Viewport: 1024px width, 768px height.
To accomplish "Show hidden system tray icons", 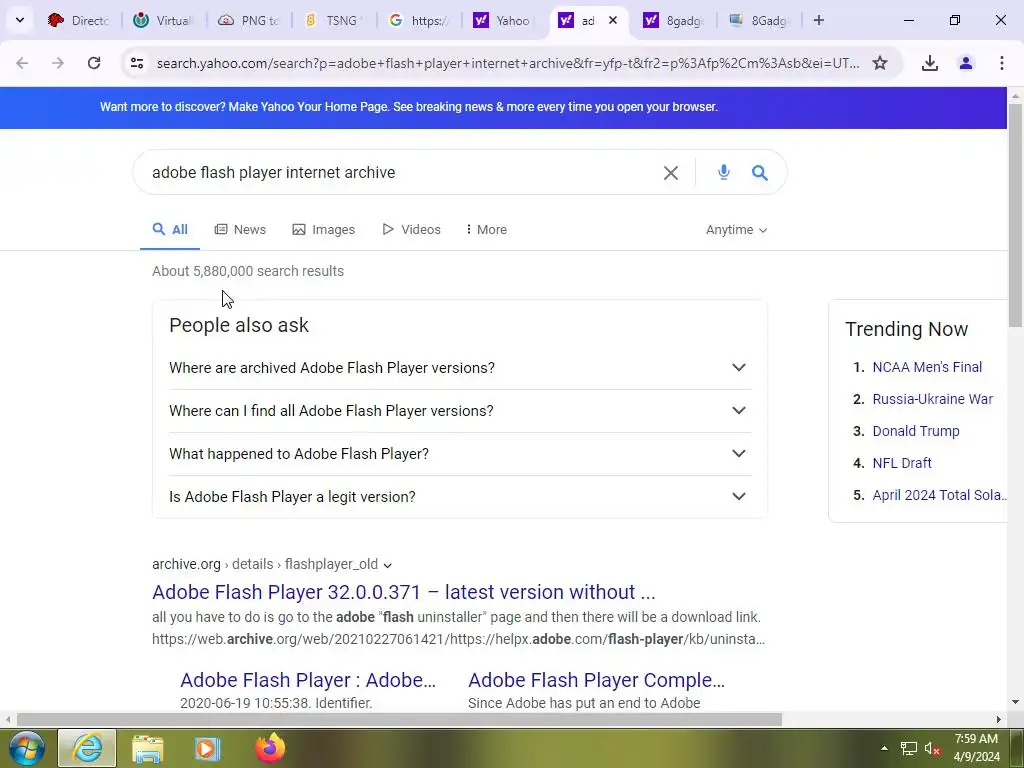I will [x=884, y=748].
